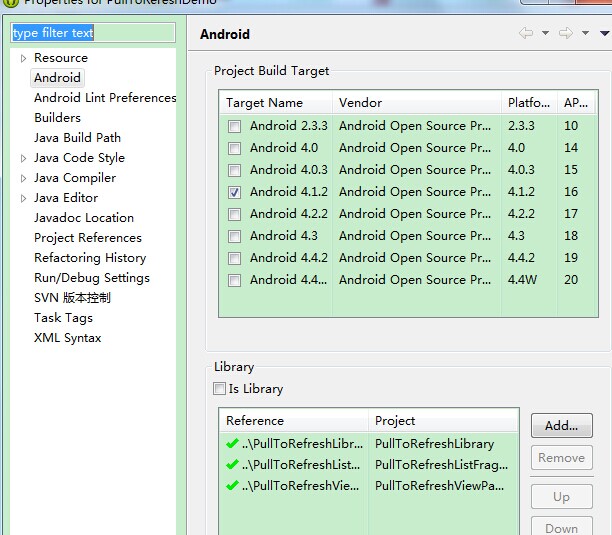This screenshot has height=535, width=612.
Task: Click the green check icon for PullToRefreshLibrary
Action: point(232,444)
